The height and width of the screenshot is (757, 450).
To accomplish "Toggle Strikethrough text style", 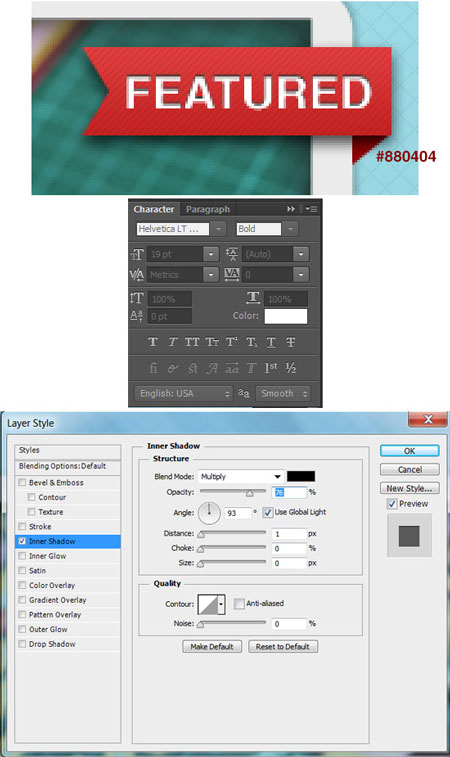I will point(290,342).
